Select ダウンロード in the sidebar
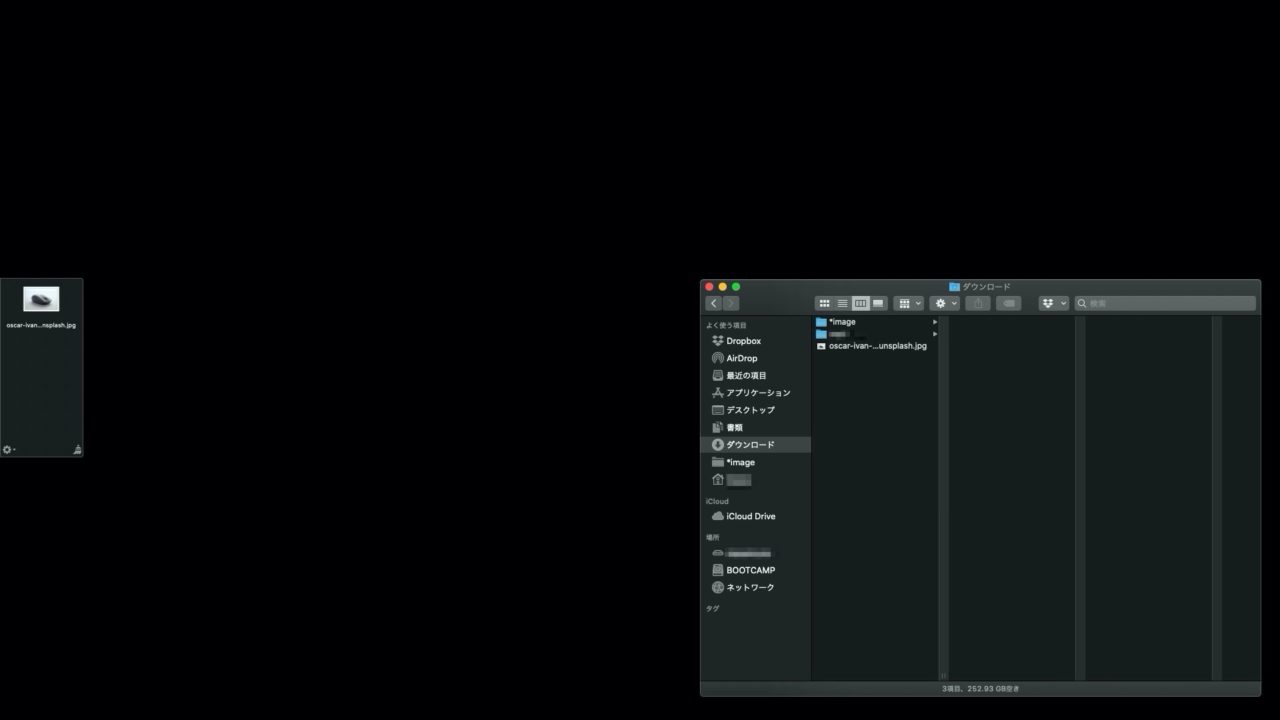Screen dimensions: 1280x720 click(755, 445)
